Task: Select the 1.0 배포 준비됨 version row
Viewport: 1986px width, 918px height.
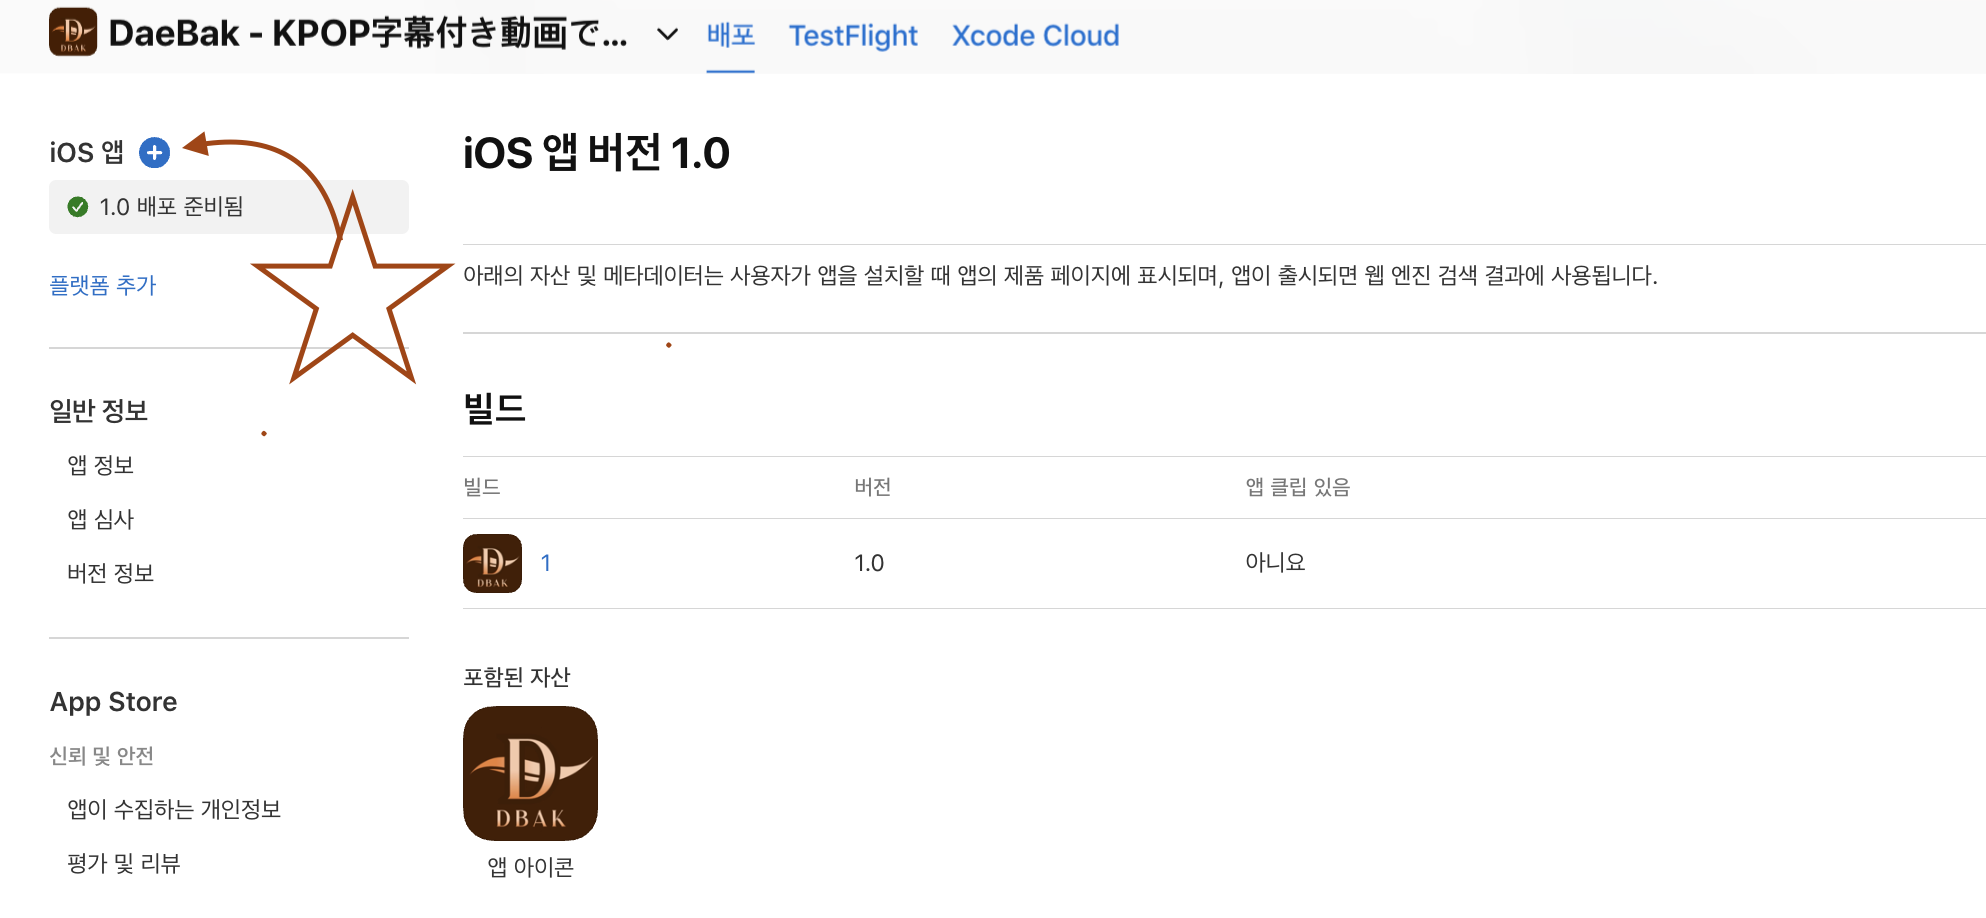Action: click(229, 207)
